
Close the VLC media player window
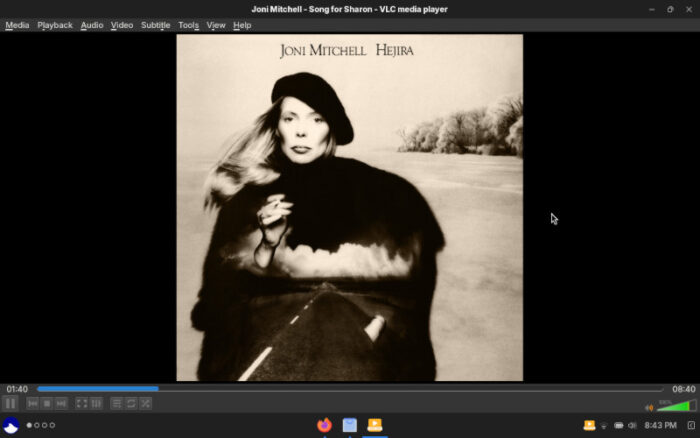[689, 9]
